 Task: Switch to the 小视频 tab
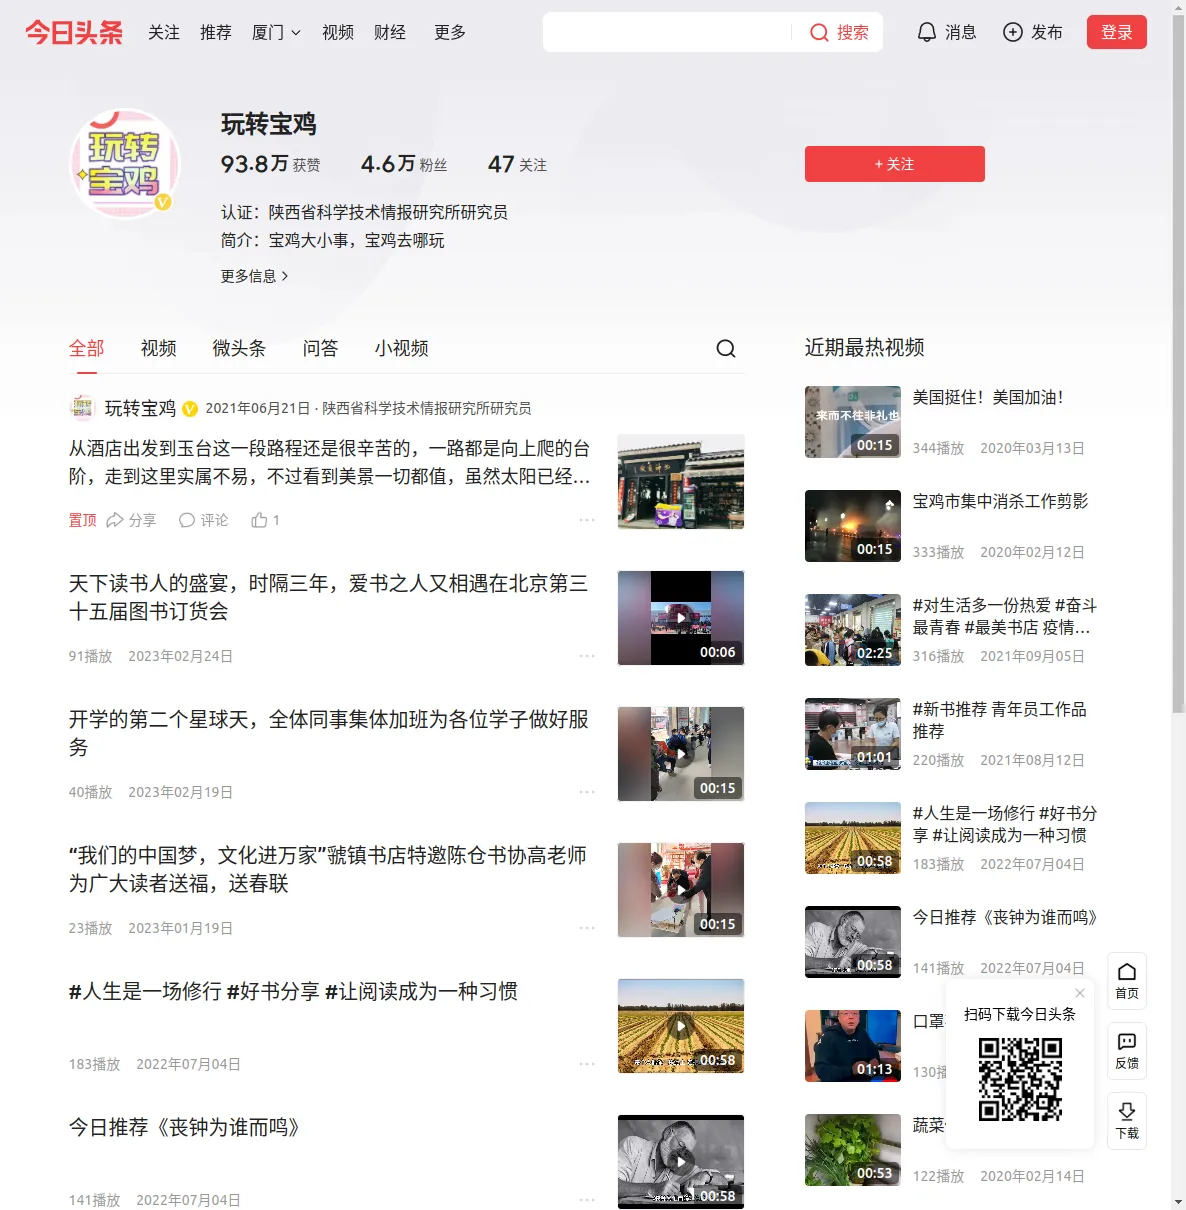point(402,348)
